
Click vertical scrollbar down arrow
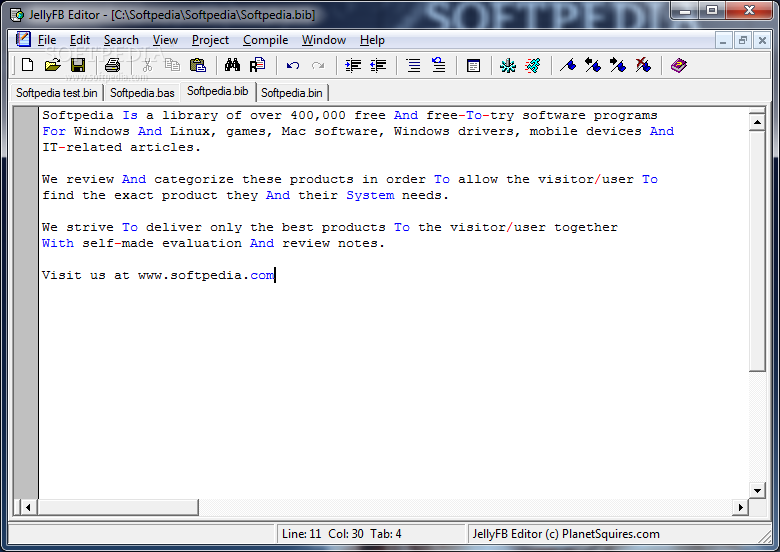[757, 490]
